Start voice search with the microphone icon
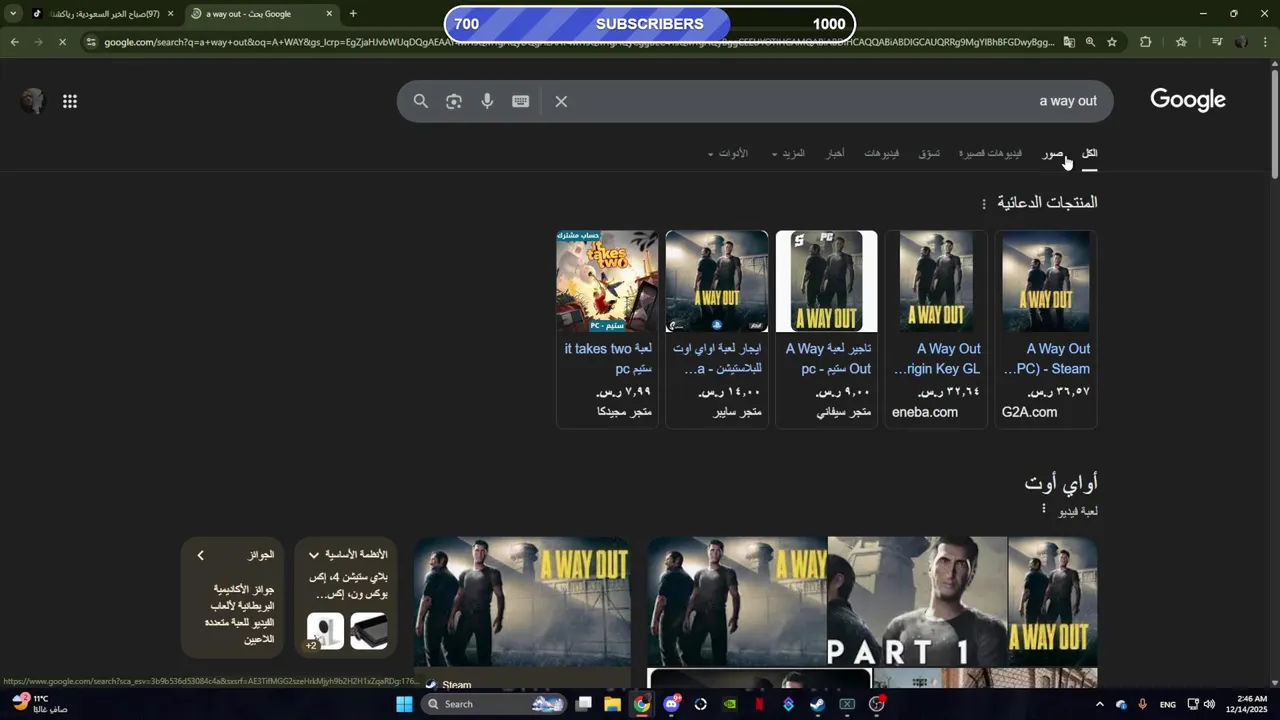The width and height of the screenshot is (1280, 720). tap(487, 101)
